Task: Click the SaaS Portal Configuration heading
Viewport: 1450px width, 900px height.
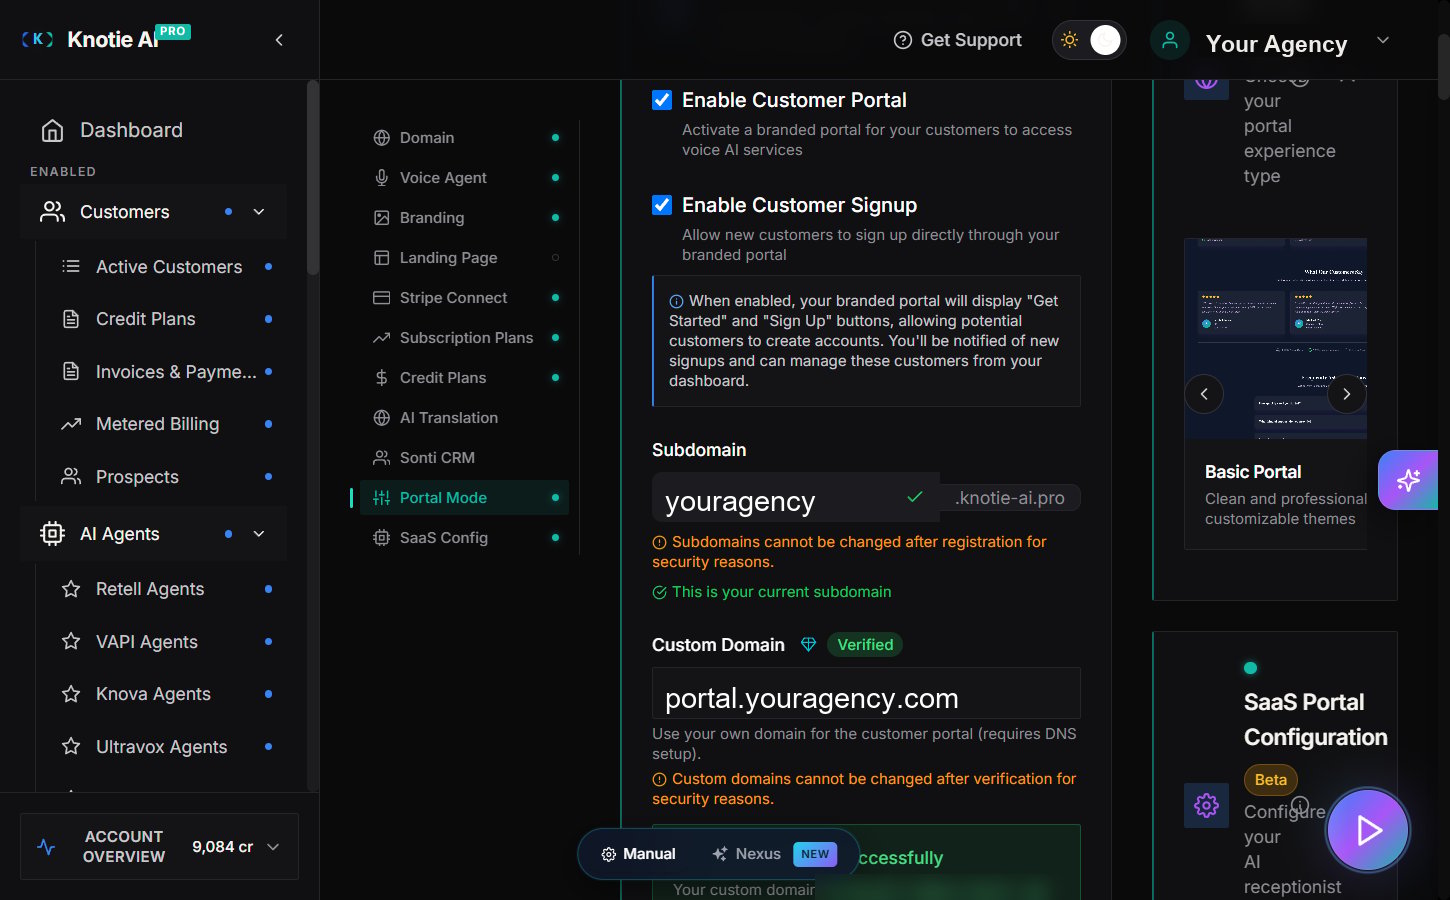Action: (x=1315, y=720)
